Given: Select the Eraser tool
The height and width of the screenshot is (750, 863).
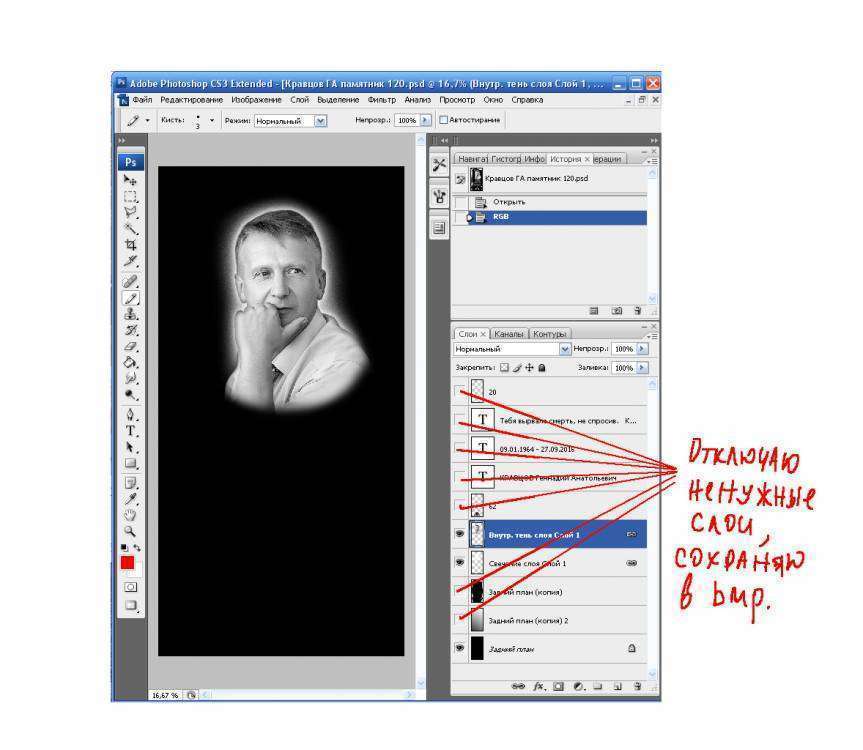Looking at the screenshot, I should pos(130,347).
